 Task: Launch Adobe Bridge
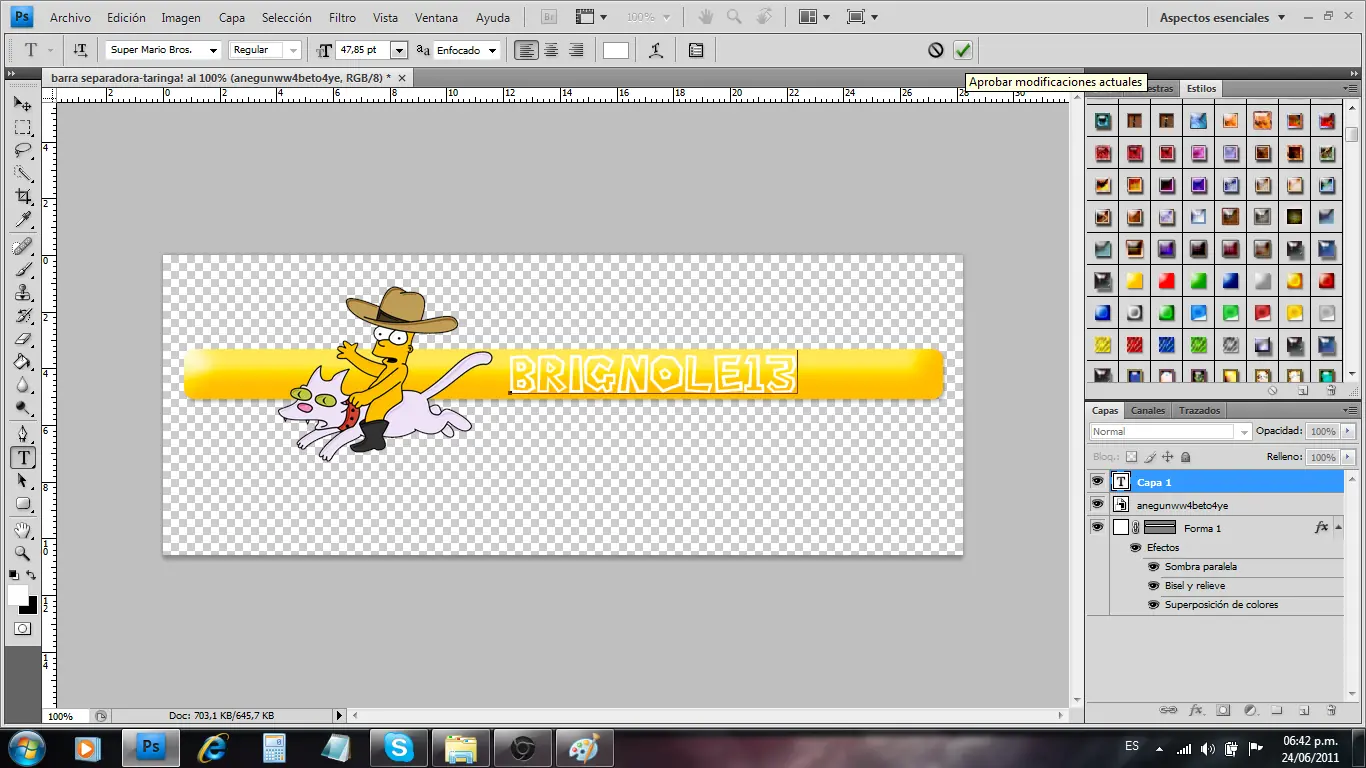tap(549, 17)
